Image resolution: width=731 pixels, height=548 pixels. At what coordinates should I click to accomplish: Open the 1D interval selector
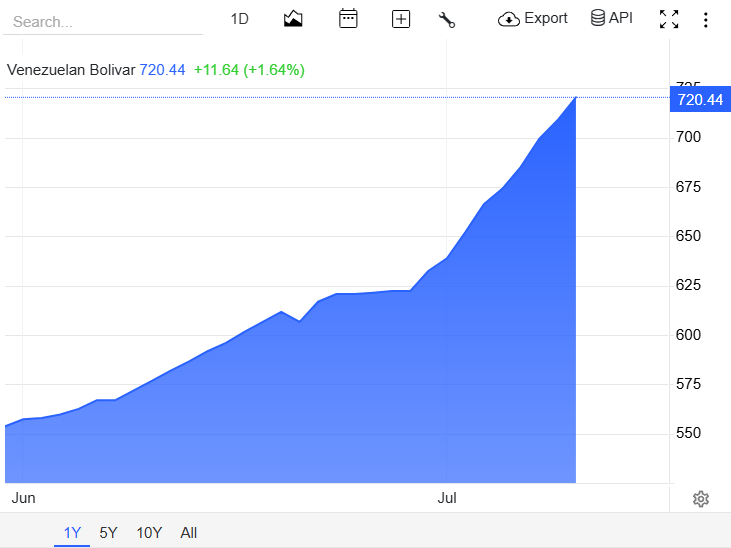point(240,19)
